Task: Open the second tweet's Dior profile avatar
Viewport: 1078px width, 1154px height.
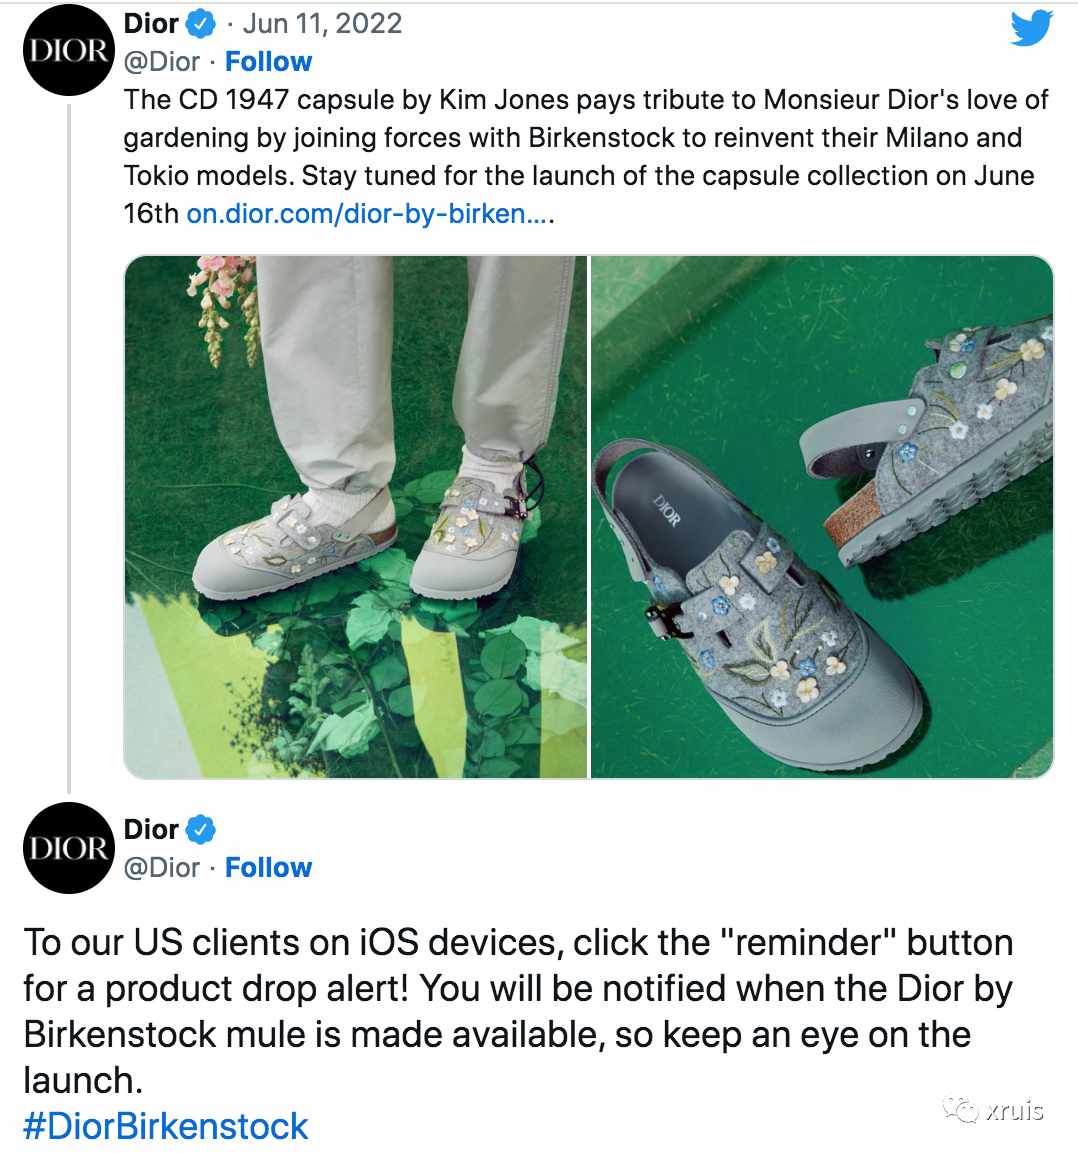Action: pos(68,848)
